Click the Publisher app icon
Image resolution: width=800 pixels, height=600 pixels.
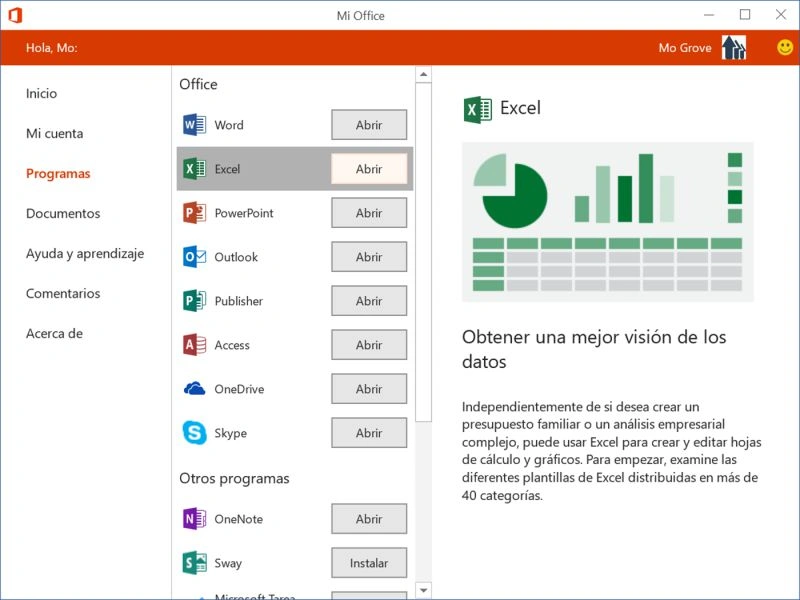[194, 301]
